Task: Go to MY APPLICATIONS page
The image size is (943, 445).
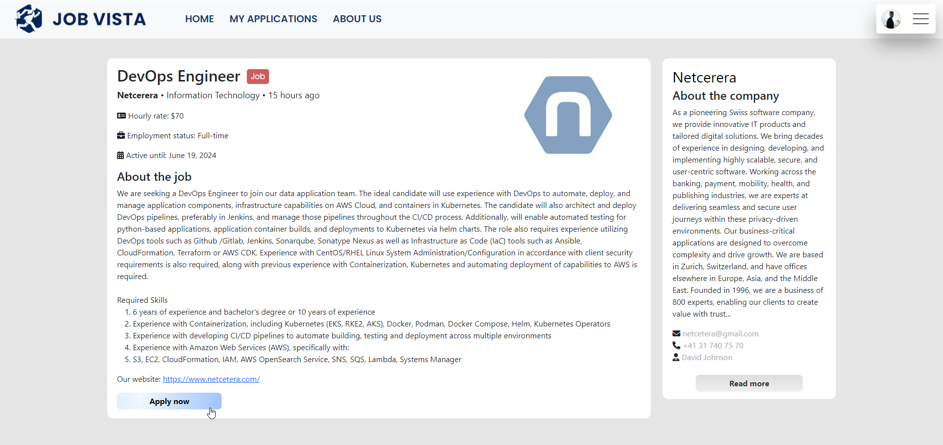Action: [273, 19]
